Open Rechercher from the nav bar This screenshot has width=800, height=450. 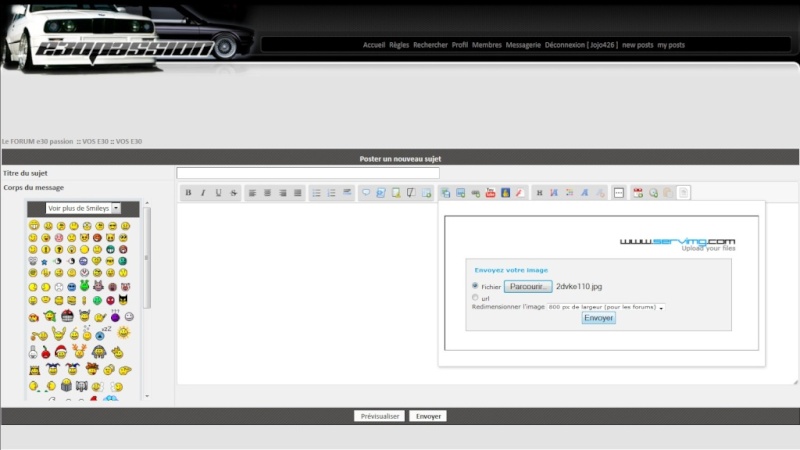(430, 45)
